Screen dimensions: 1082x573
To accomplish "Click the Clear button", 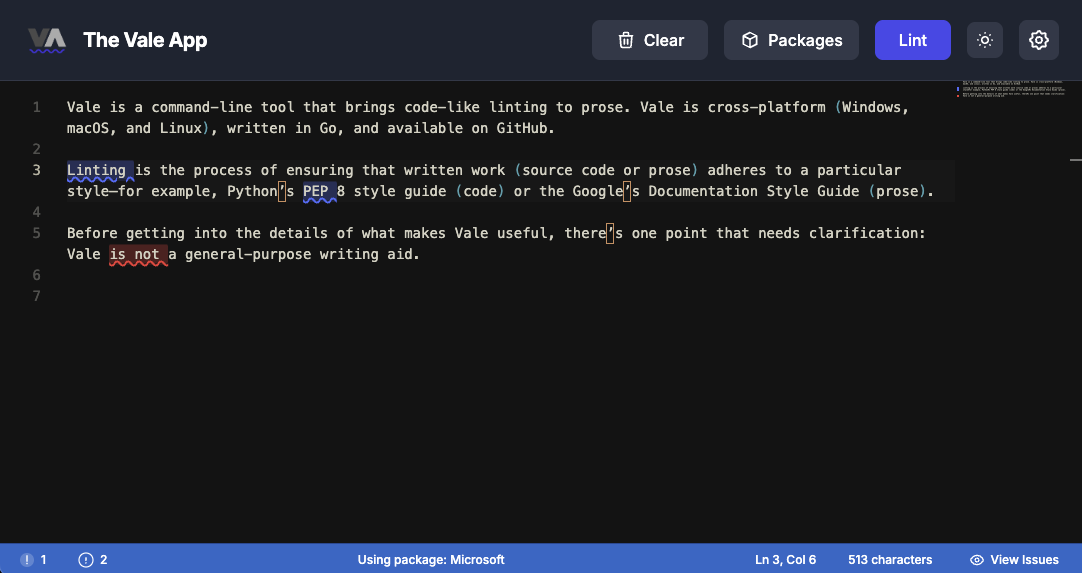I will (649, 40).
